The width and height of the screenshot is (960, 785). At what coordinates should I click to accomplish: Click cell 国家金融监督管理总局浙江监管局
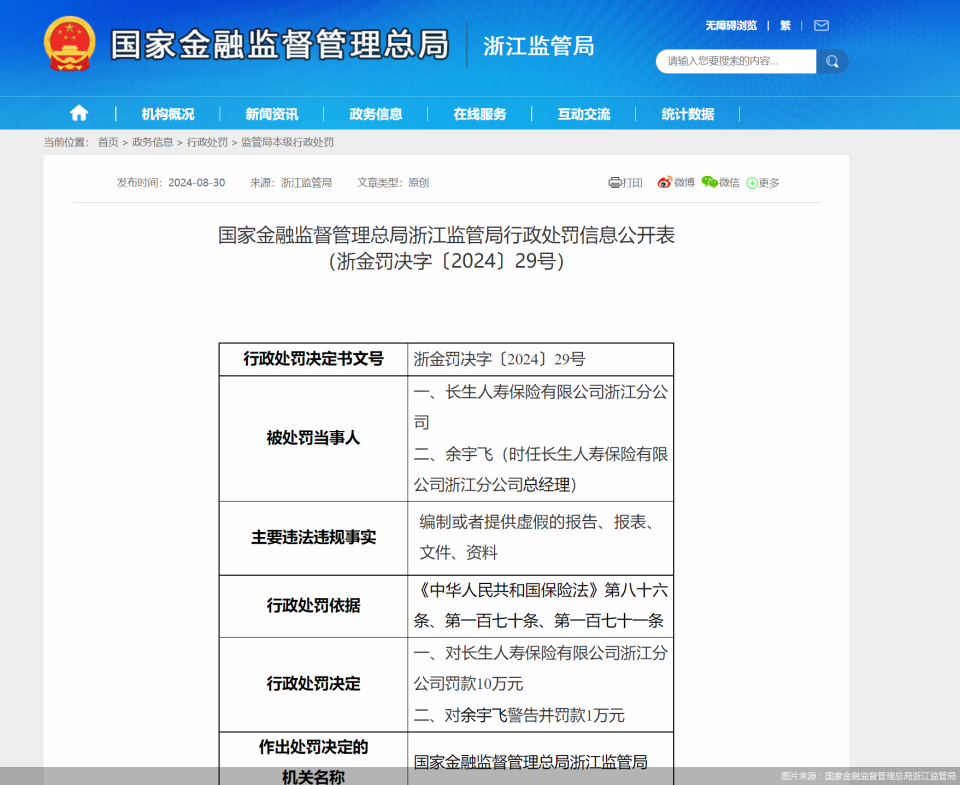[x=530, y=762]
